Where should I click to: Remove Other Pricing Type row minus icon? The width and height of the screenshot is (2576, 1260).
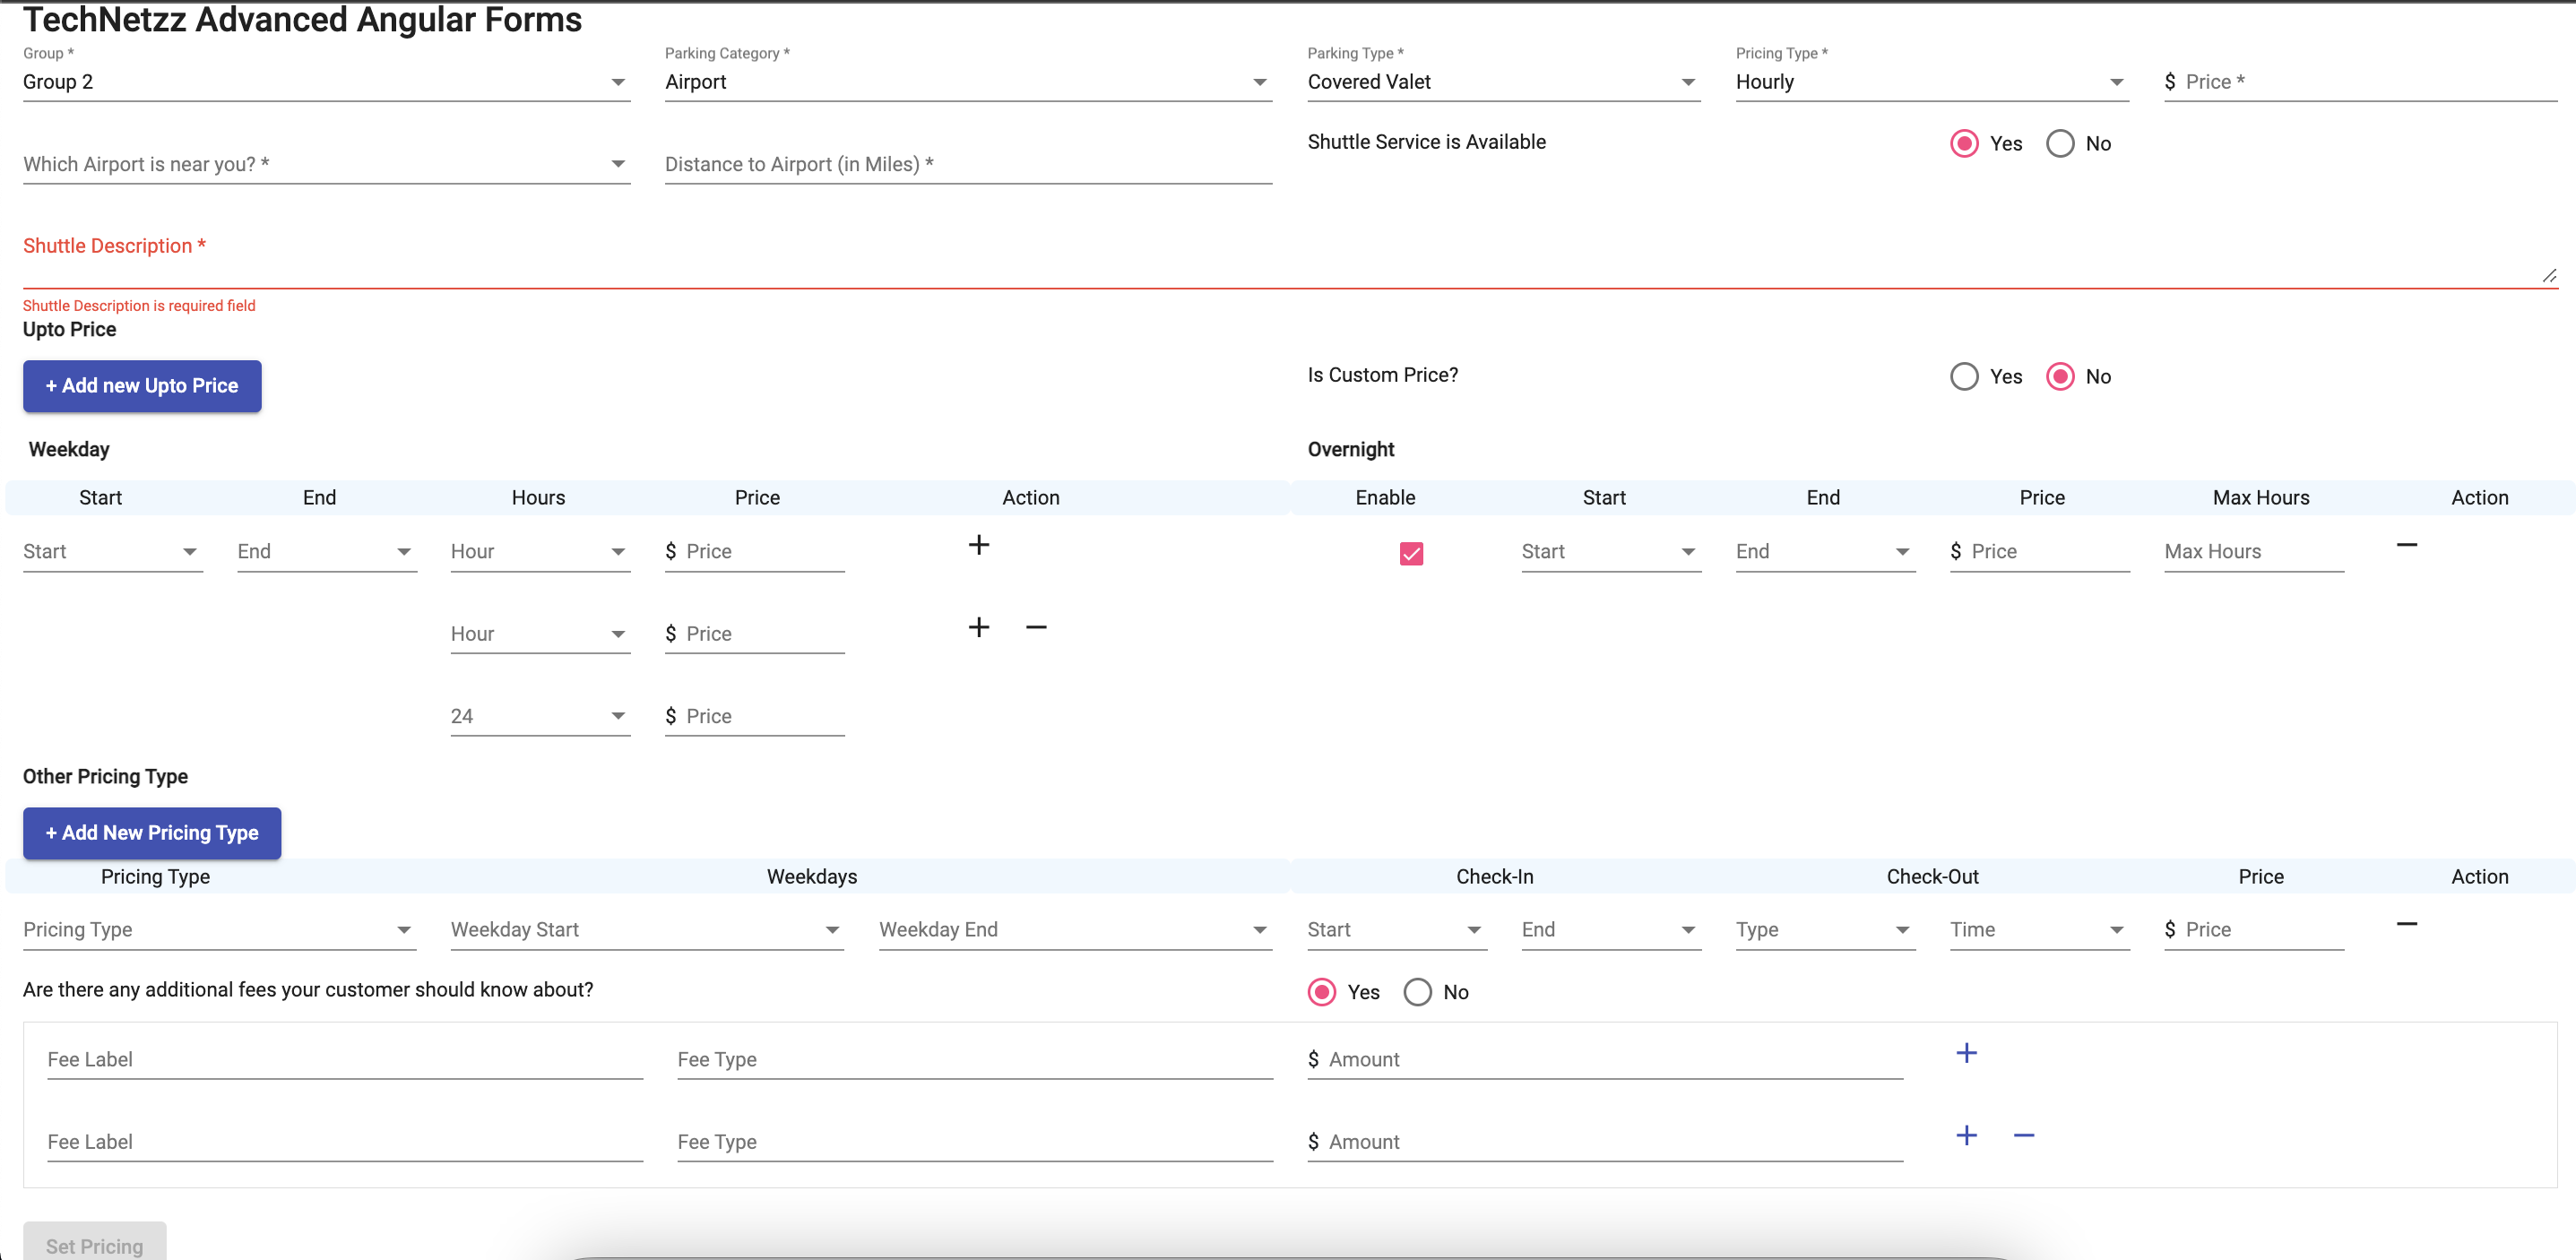[x=2406, y=924]
